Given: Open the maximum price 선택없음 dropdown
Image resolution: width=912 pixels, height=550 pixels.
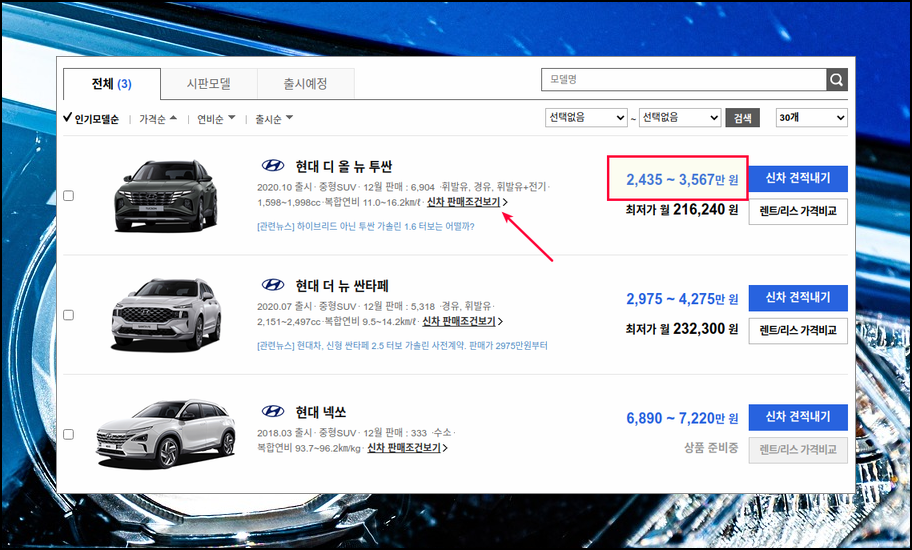Looking at the screenshot, I should pos(680,117).
